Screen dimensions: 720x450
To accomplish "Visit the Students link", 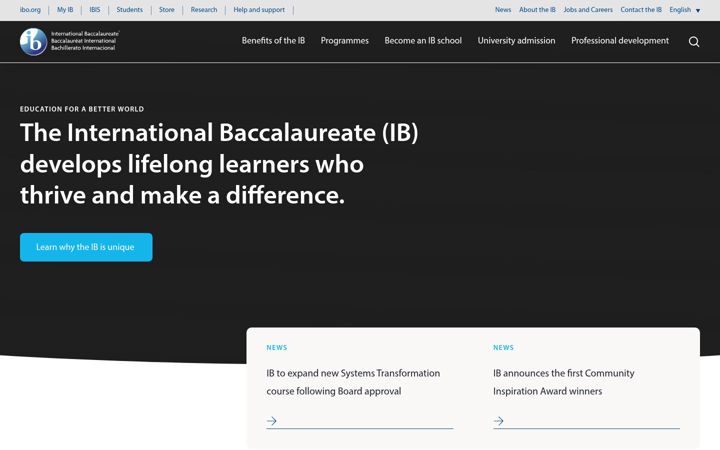I will (x=129, y=10).
